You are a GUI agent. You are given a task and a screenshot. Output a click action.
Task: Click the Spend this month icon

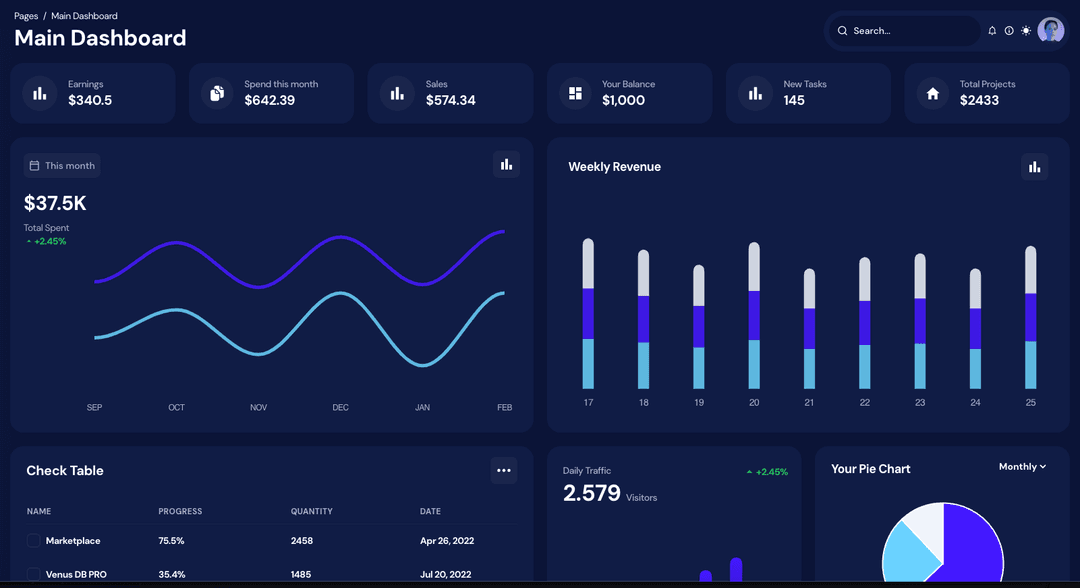pyautogui.click(x=216, y=93)
